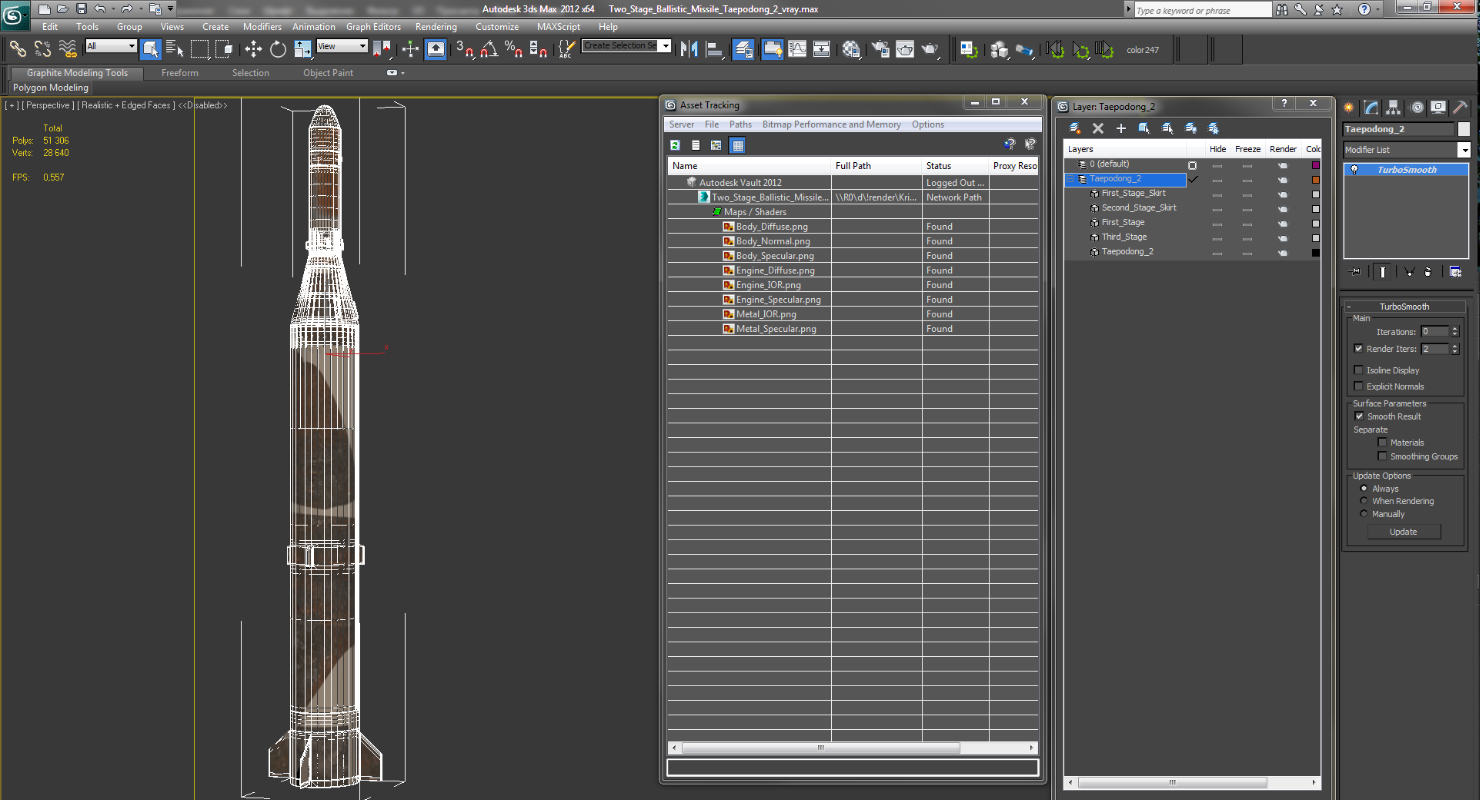Toggle Smooth Result checkbox
This screenshot has height=800, width=1480.
tap(1359, 416)
